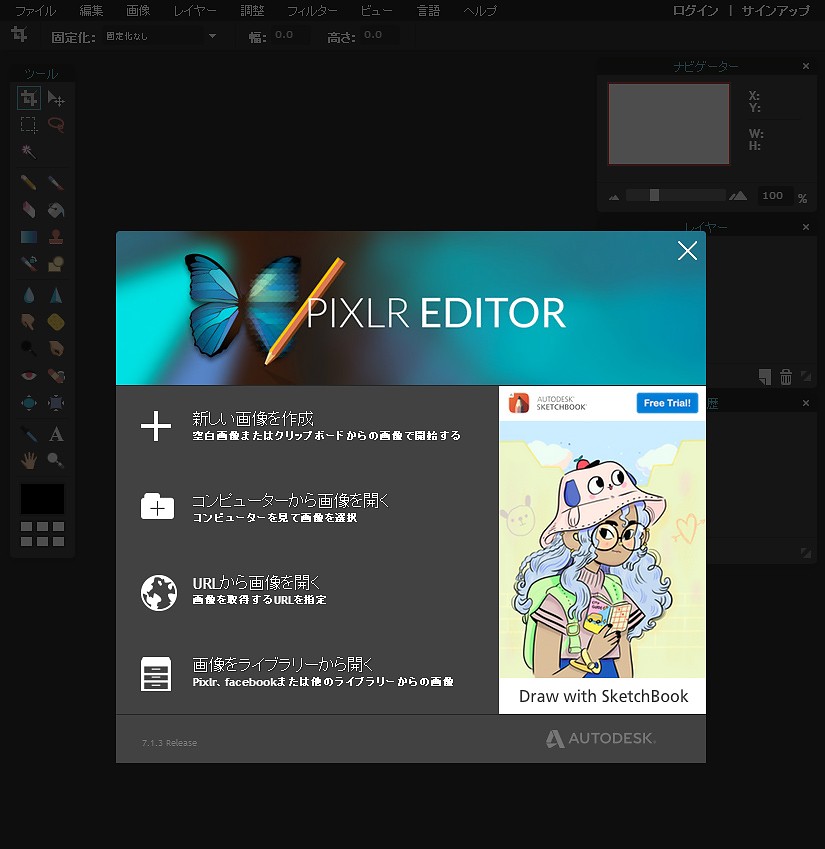Select the Eraser tool

29,210
